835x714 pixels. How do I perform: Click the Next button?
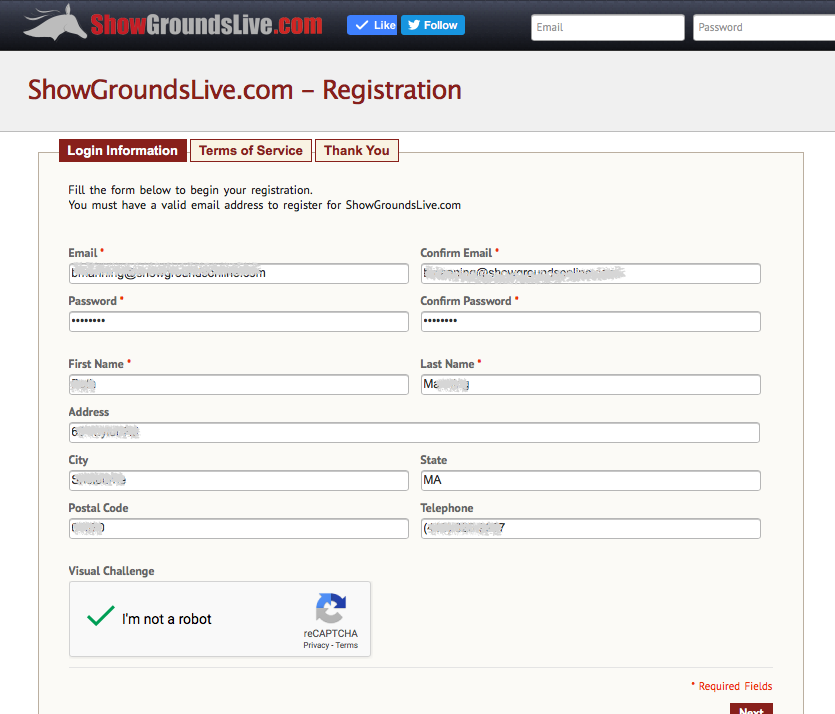(x=751, y=709)
